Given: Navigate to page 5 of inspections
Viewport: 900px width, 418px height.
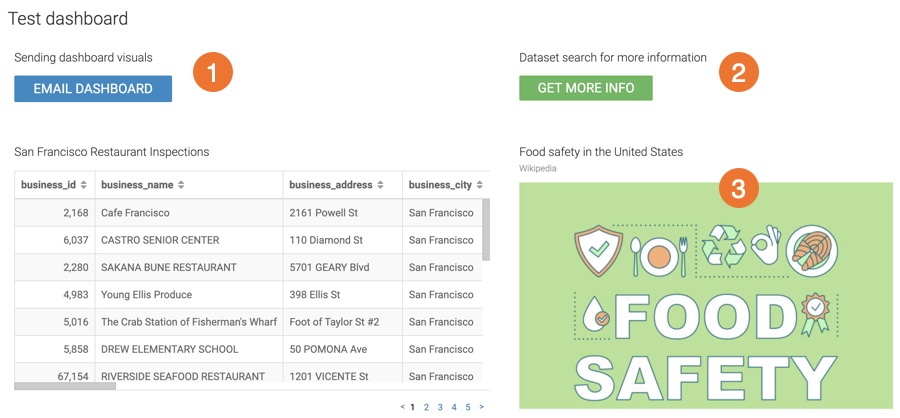Looking at the screenshot, I should (x=468, y=407).
